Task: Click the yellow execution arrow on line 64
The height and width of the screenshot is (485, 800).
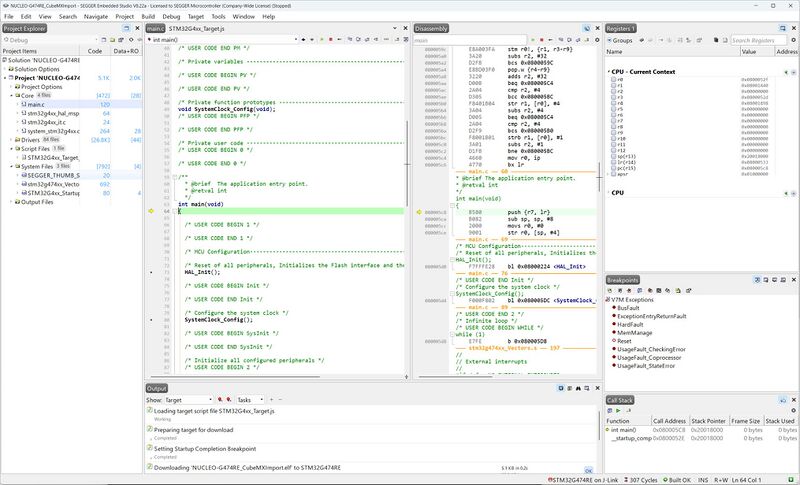Action: (151, 211)
